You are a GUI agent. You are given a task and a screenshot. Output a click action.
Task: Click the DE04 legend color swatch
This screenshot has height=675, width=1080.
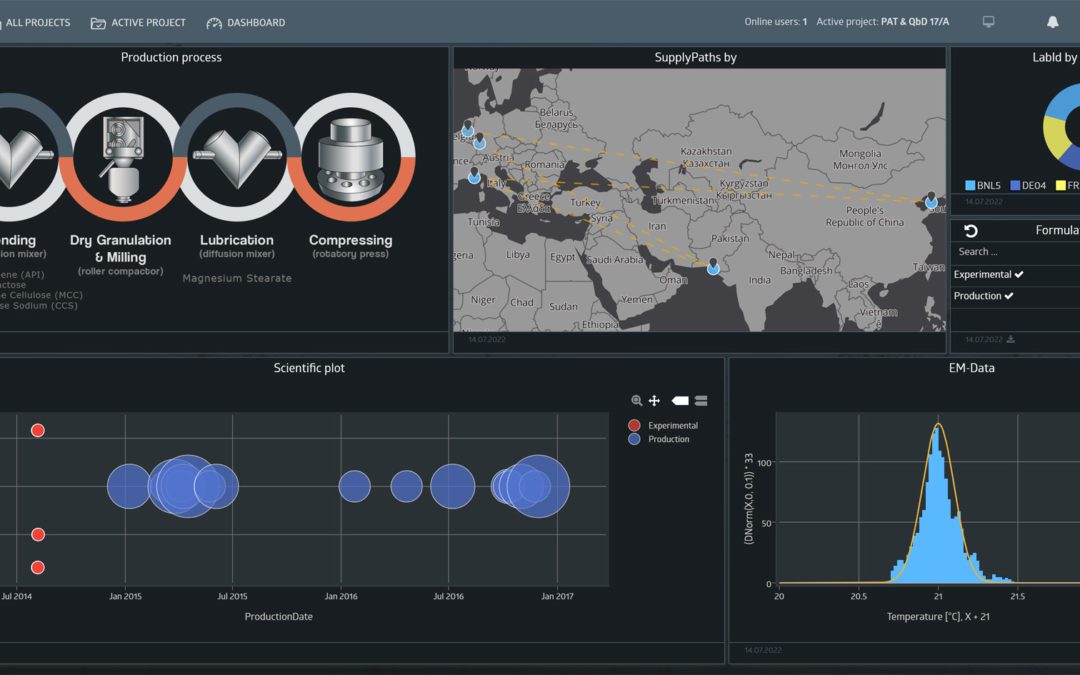click(x=1015, y=185)
